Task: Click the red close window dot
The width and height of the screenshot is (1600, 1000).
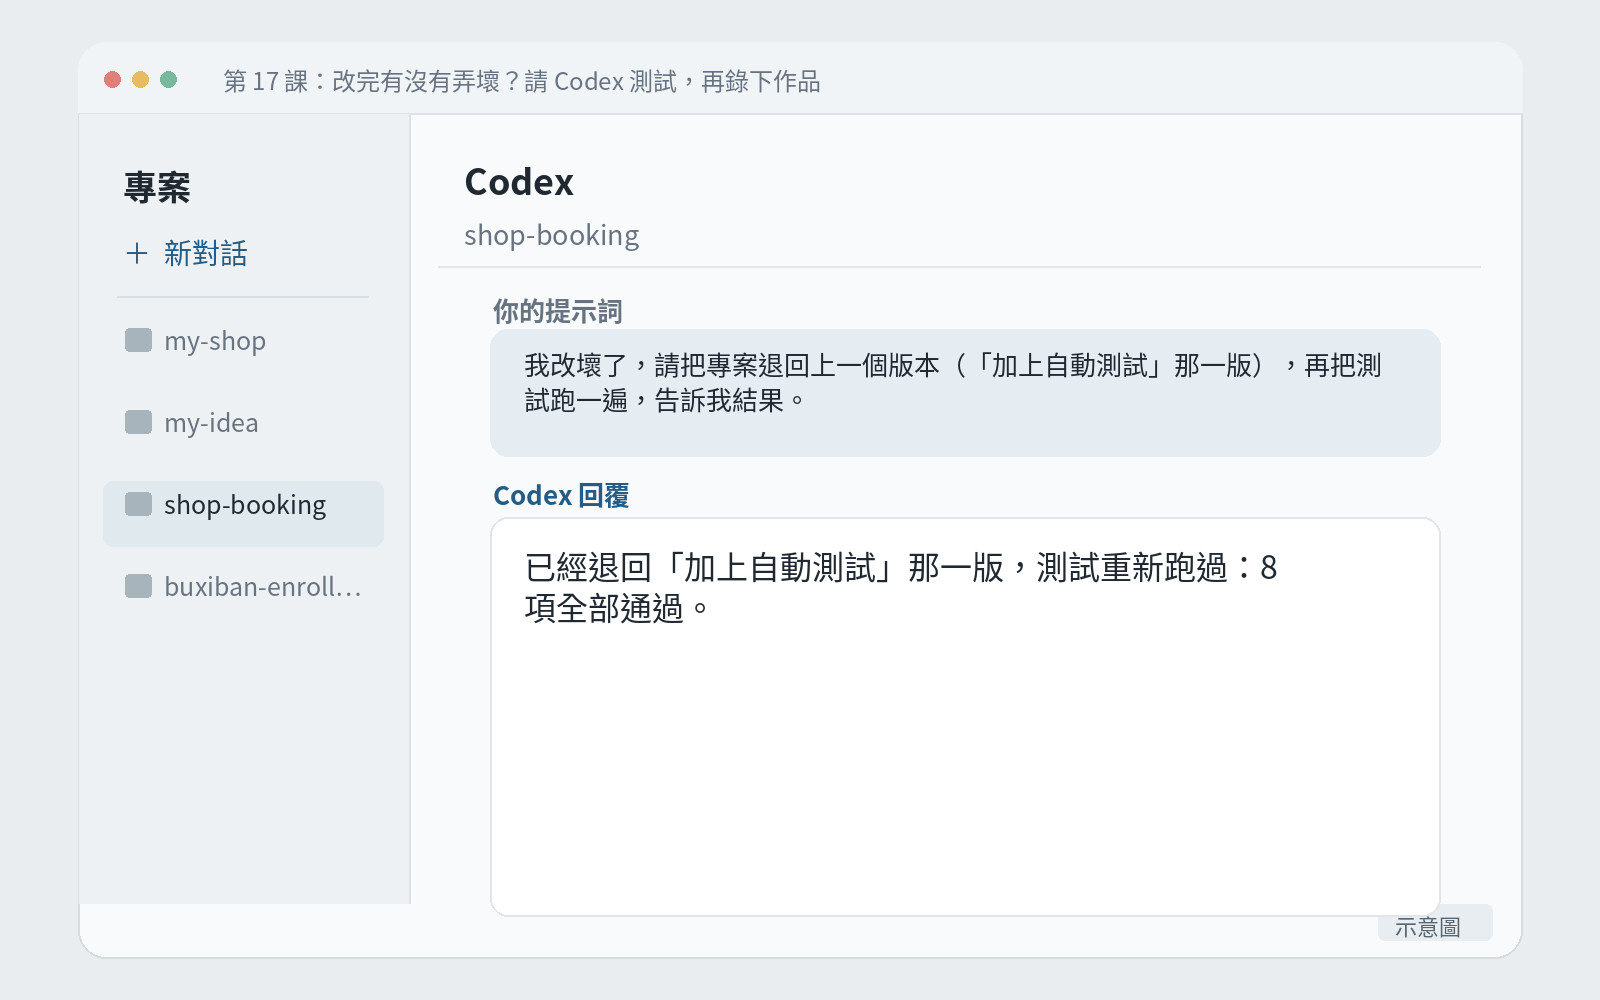Action: [x=113, y=79]
